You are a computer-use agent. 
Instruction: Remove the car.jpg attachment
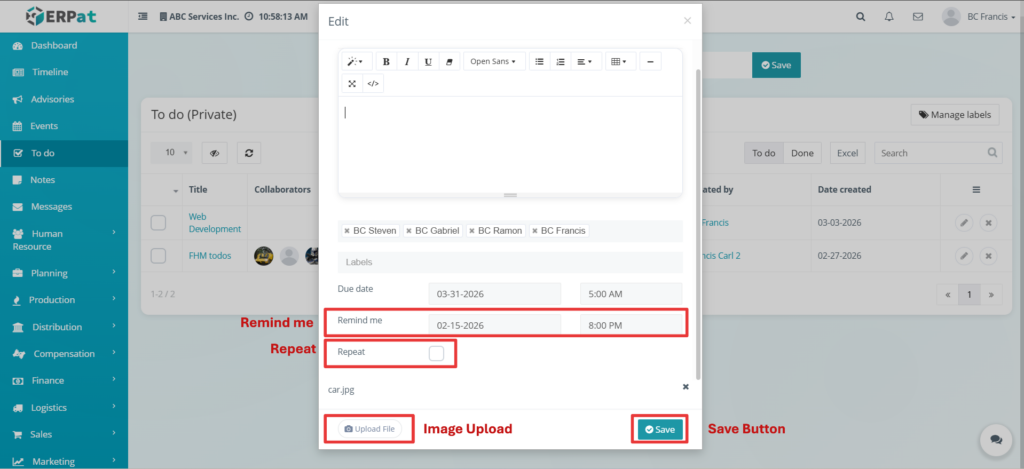[685, 386]
